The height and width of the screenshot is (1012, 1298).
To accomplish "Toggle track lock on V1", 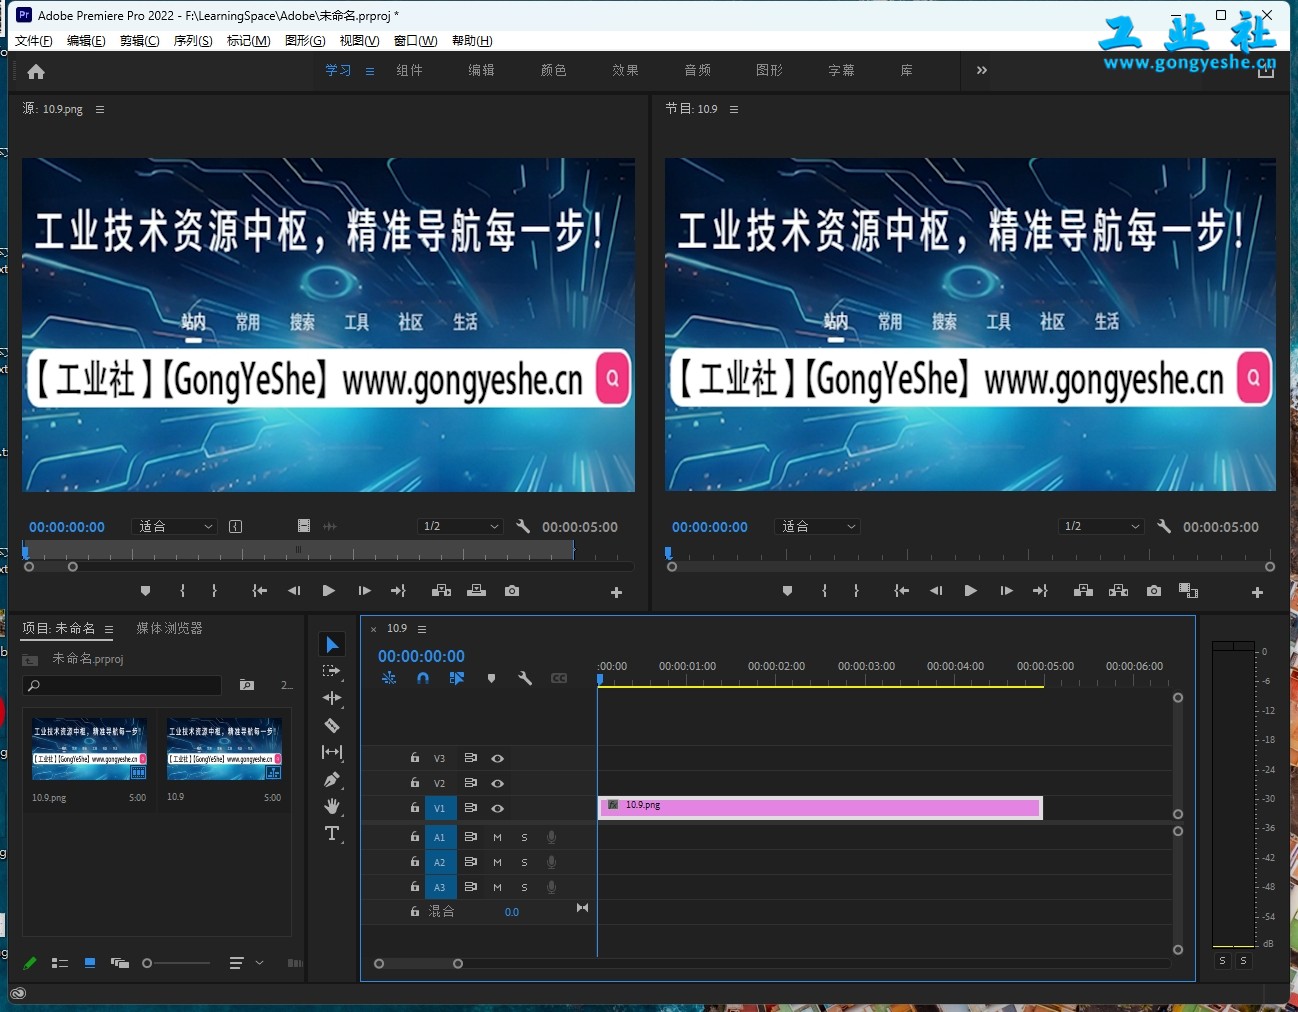I will click(415, 807).
